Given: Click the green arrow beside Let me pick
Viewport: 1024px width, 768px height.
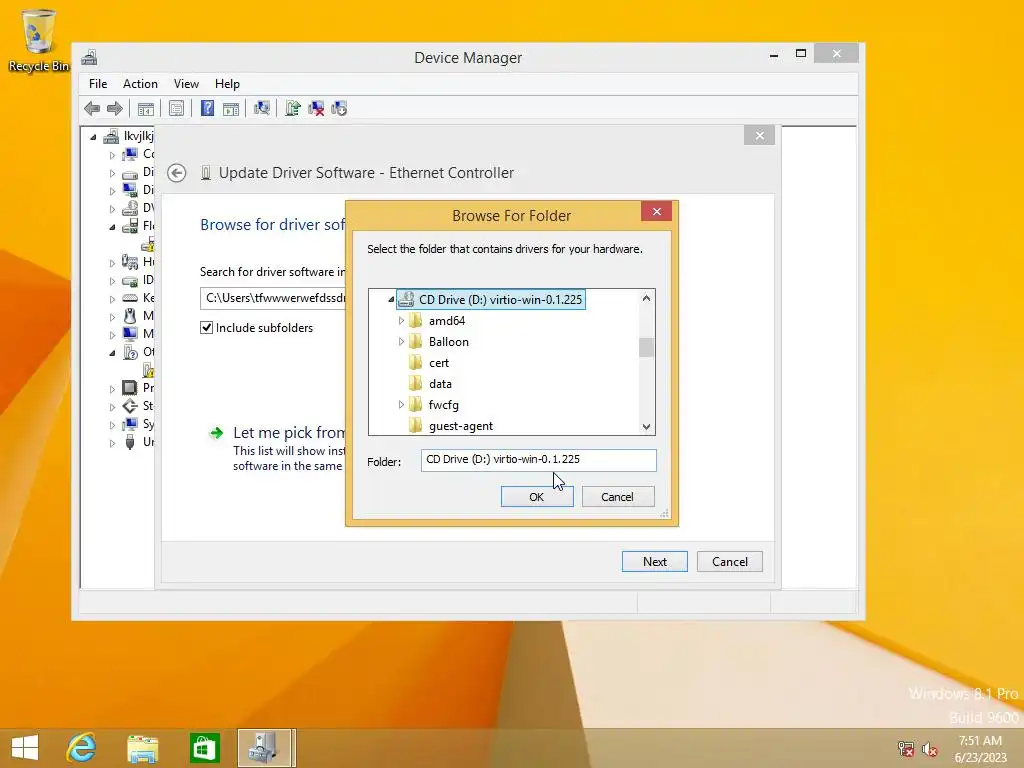Looking at the screenshot, I should point(216,433).
